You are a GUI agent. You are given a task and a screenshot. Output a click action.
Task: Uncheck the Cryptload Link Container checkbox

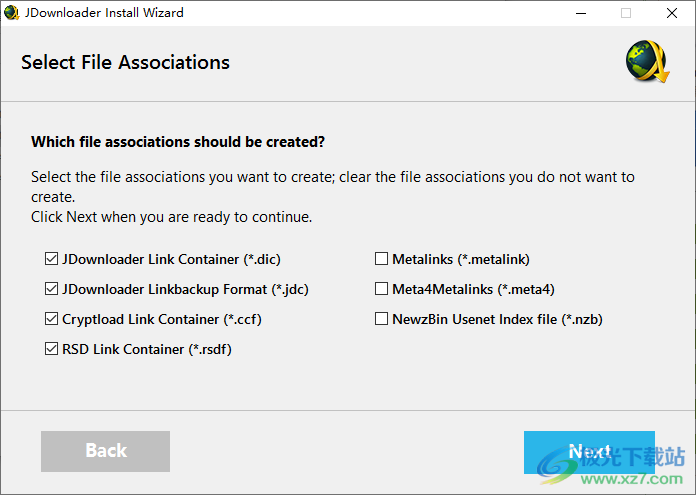tap(51, 319)
